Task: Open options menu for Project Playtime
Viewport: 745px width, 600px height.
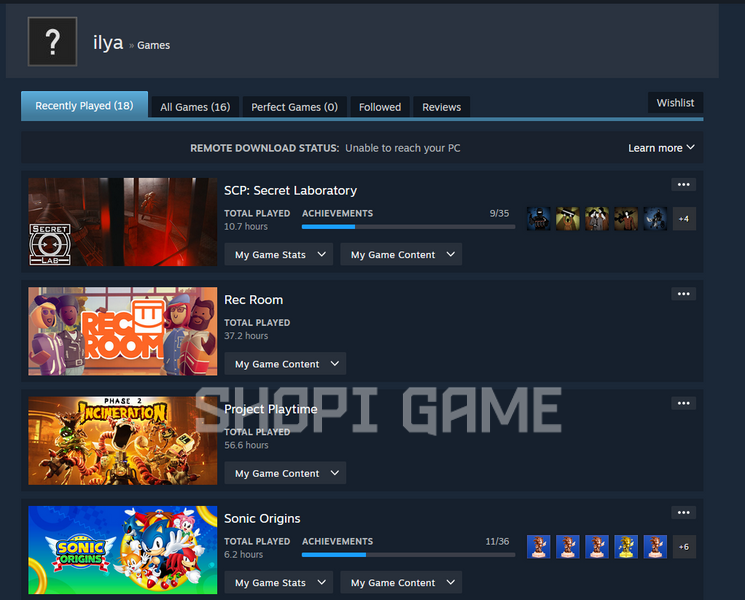Action: [x=683, y=403]
